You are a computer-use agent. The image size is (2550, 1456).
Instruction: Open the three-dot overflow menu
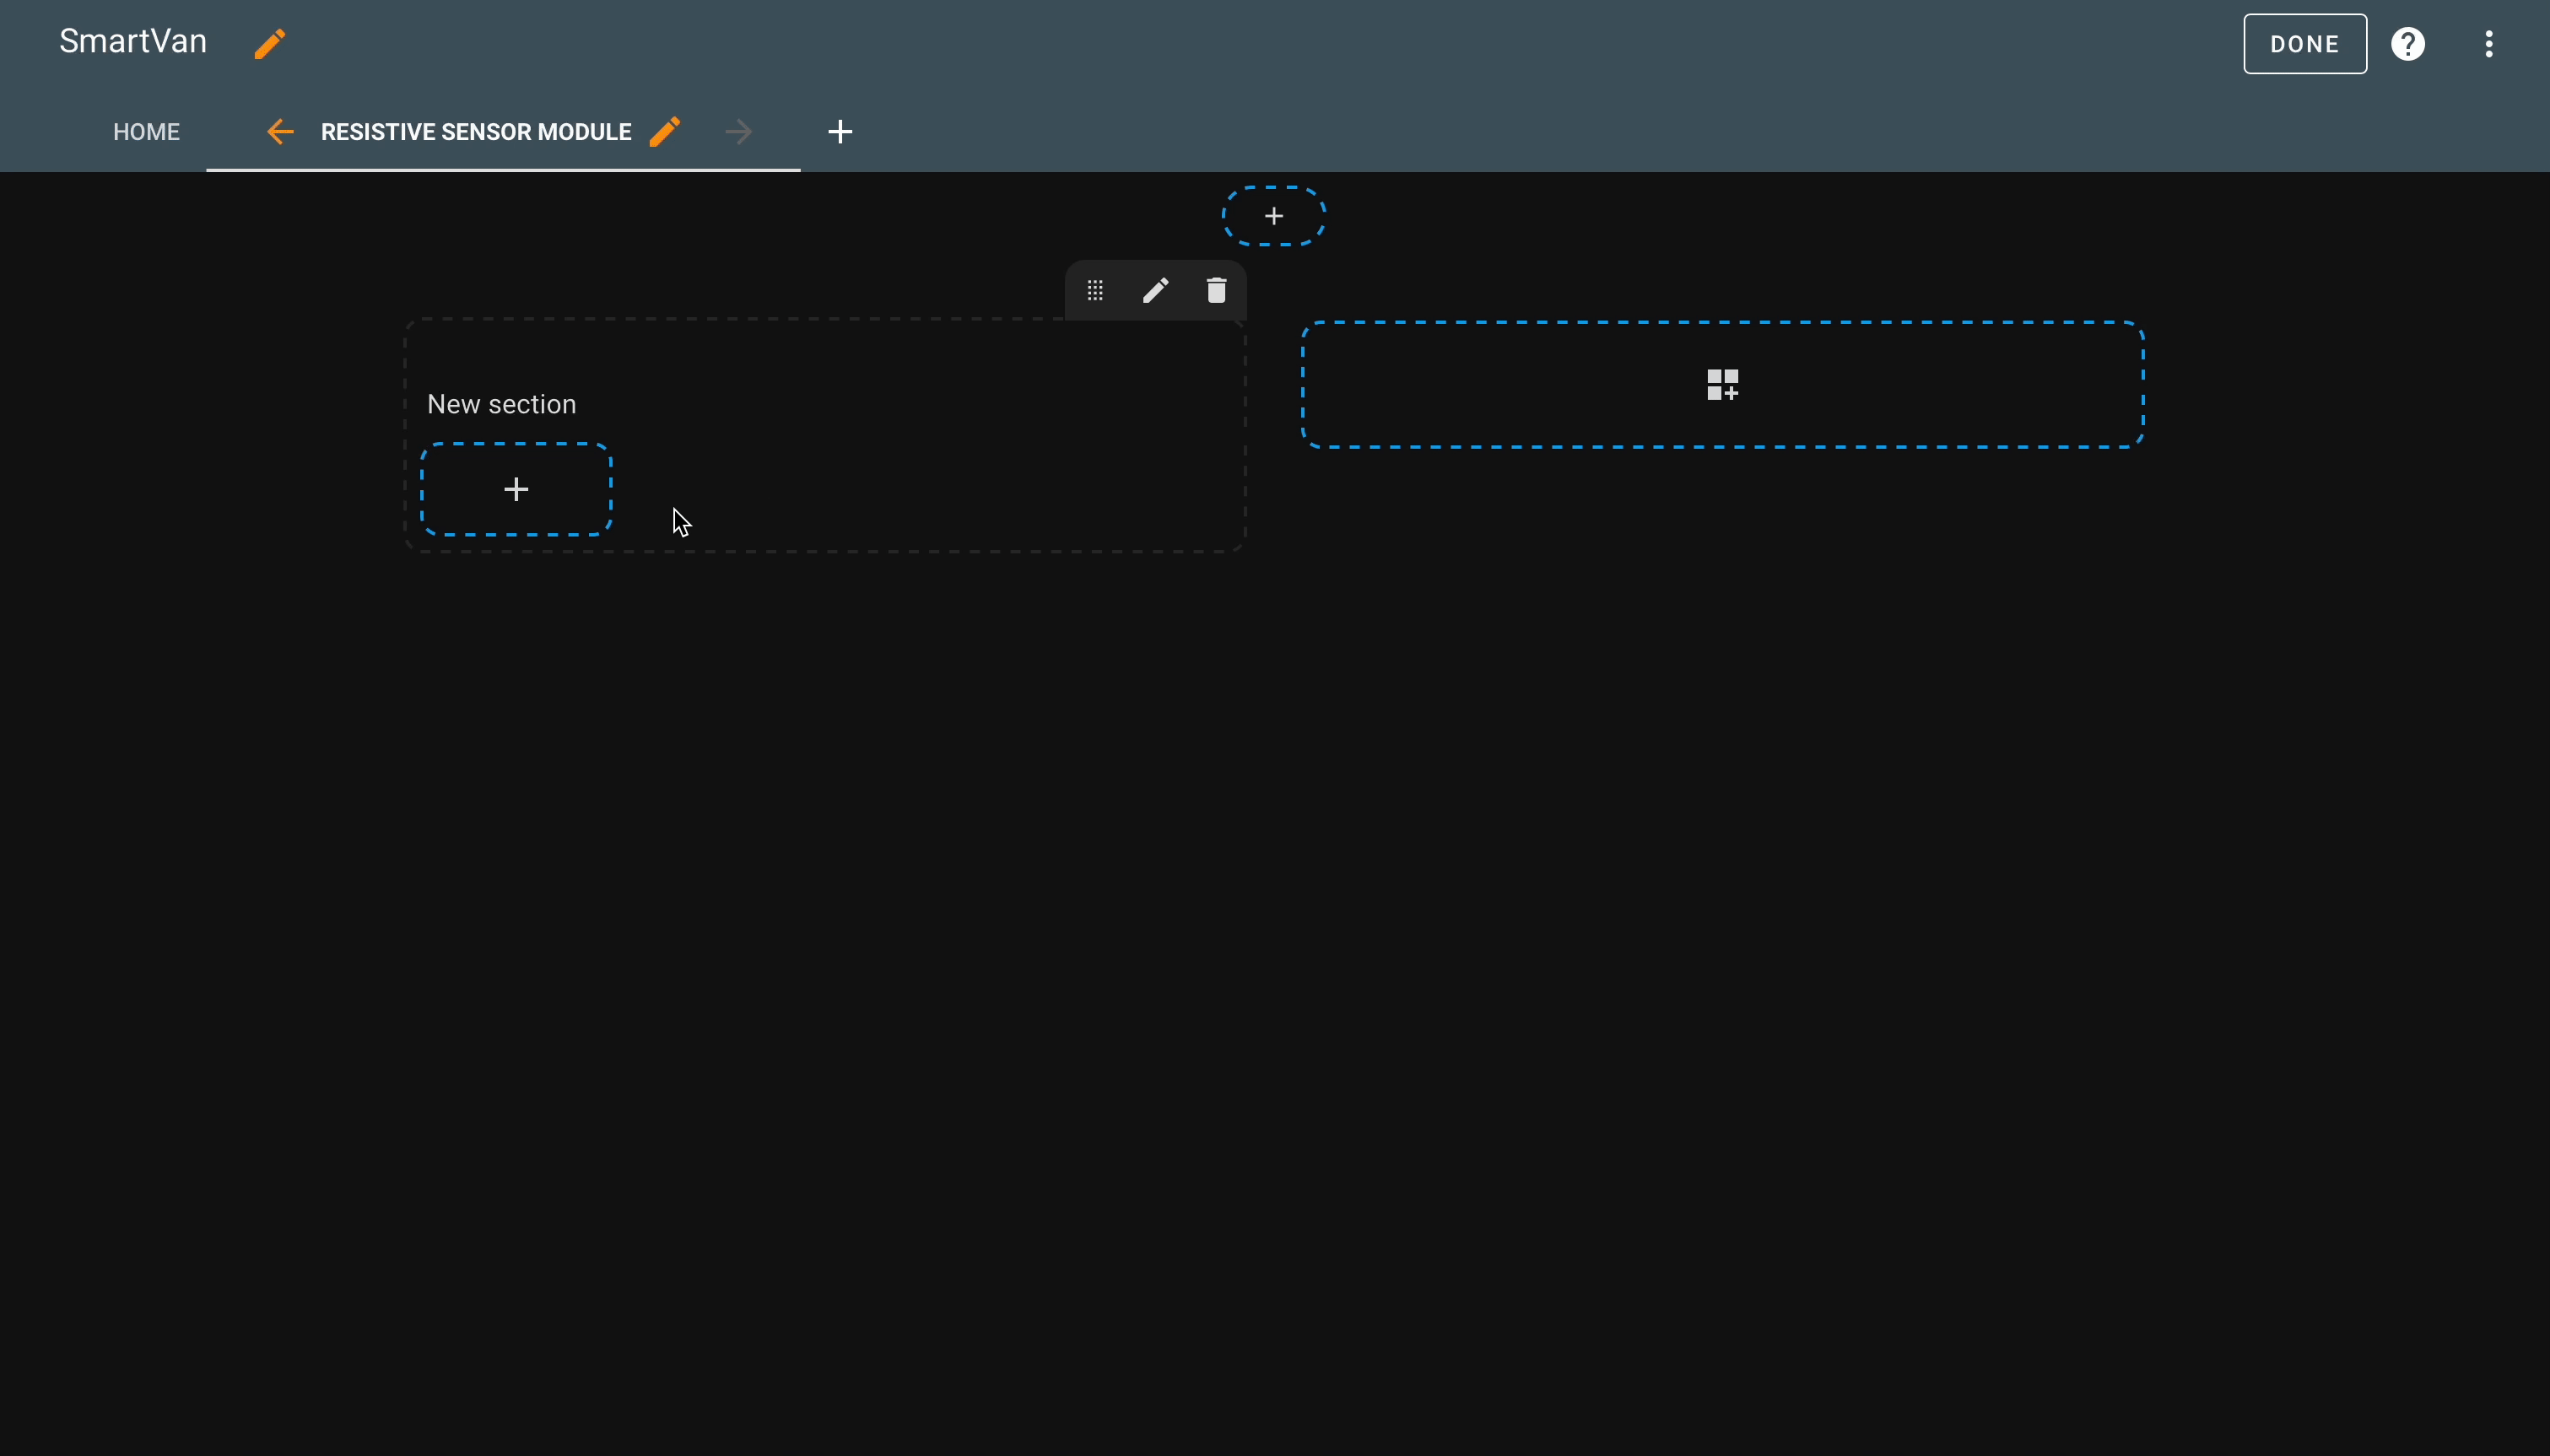point(2488,44)
